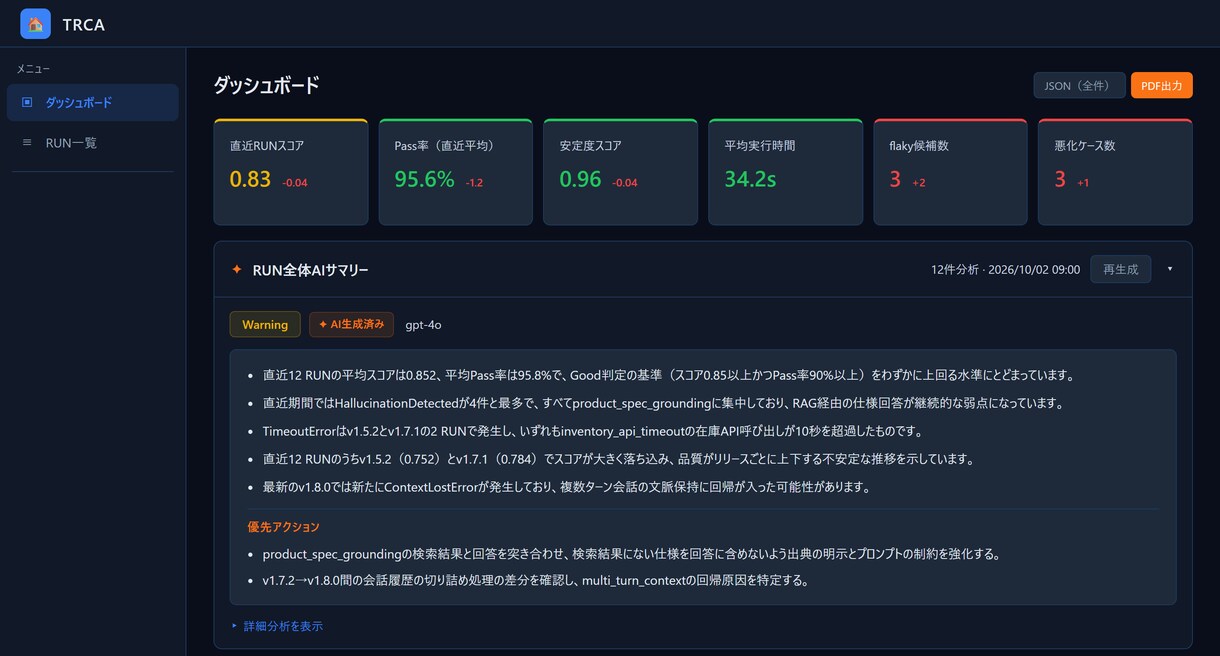Click the bullet mentioning ContextLostError
Image resolution: width=1220 pixels, height=656 pixels.
567,487
